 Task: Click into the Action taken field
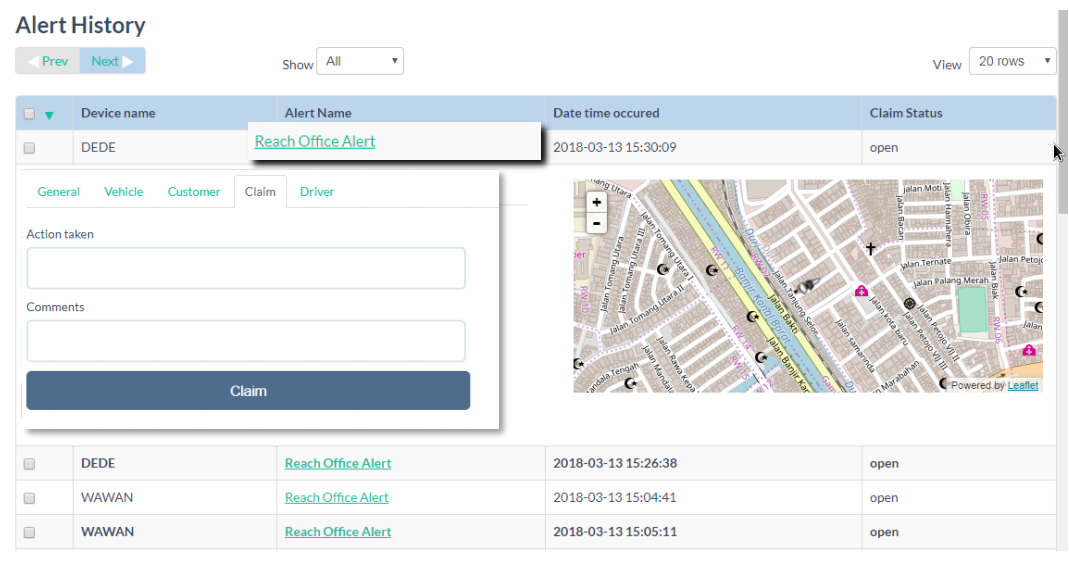246,268
